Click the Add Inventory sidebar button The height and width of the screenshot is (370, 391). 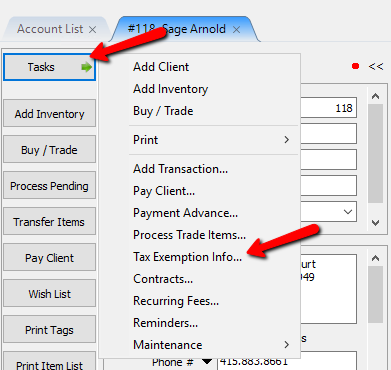coord(49,114)
